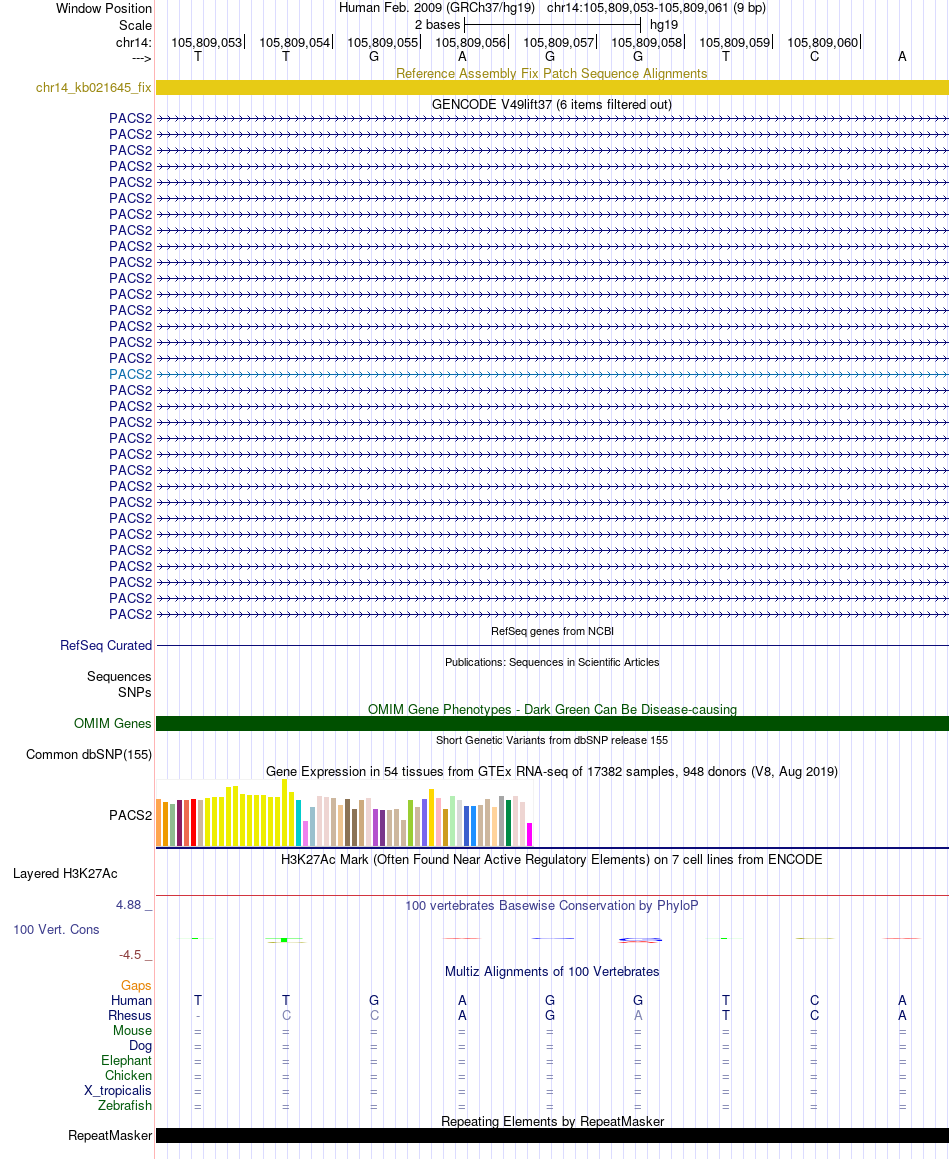Select the Zebrafish alignment row label
This screenshot has width=950, height=1159.
(x=125, y=1106)
